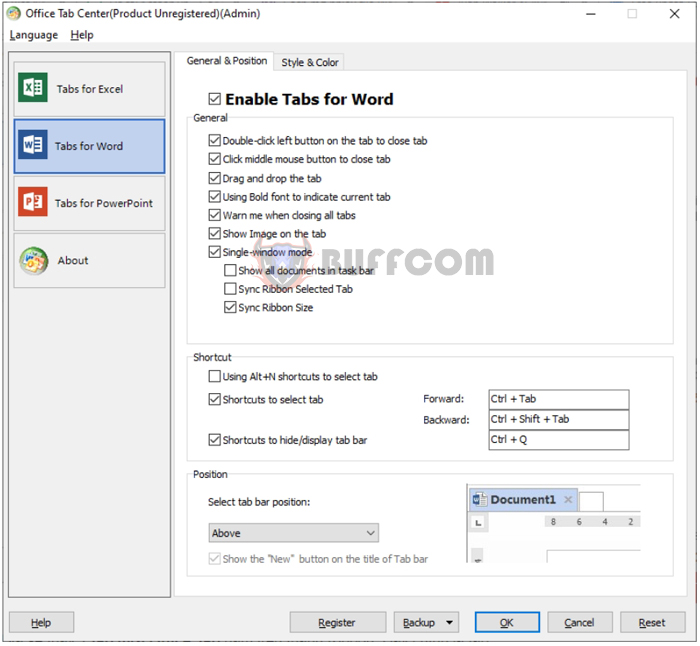Toggle Enable Tabs for Word checkbox
This screenshot has width=700, height=646.
pyautogui.click(x=215, y=99)
